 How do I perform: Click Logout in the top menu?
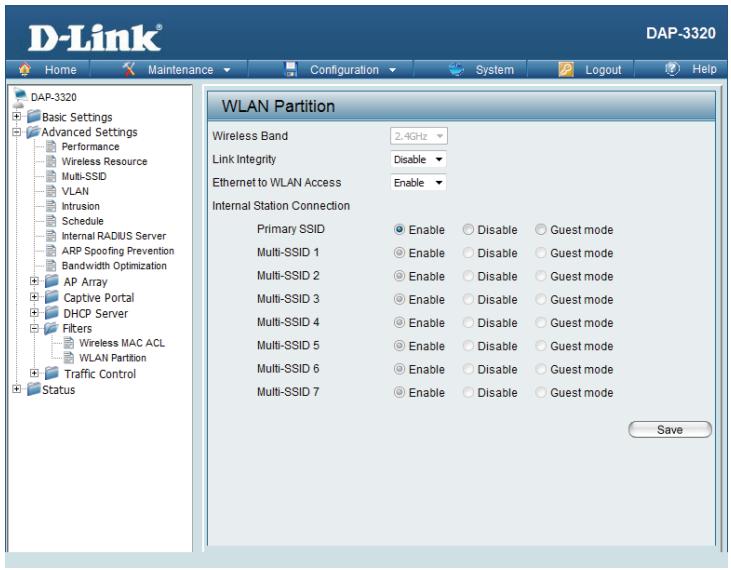click(x=603, y=70)
